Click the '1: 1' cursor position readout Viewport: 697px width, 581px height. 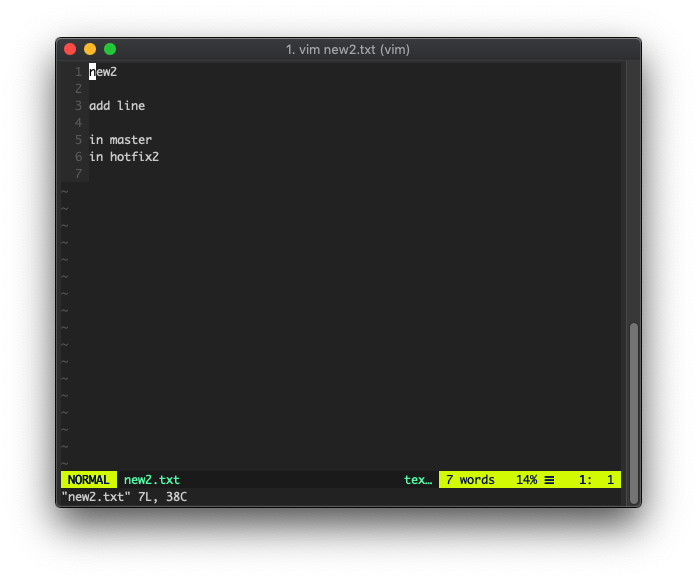pyautogui.click(x=597, y=480)
